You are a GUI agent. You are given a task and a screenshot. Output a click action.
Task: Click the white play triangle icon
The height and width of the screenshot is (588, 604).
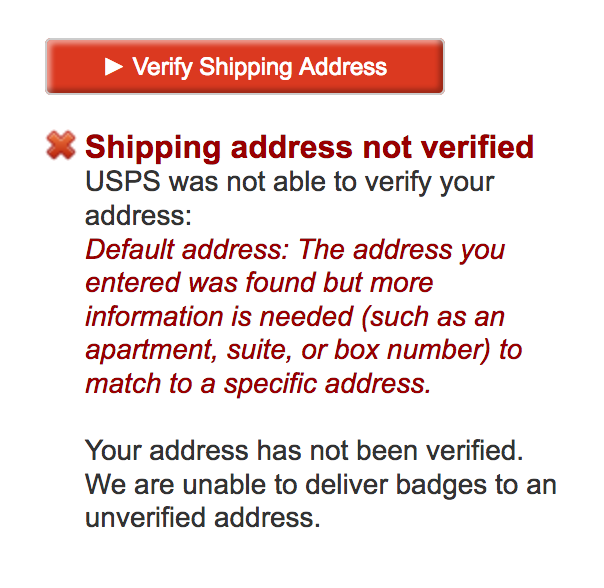pos(114,67)
